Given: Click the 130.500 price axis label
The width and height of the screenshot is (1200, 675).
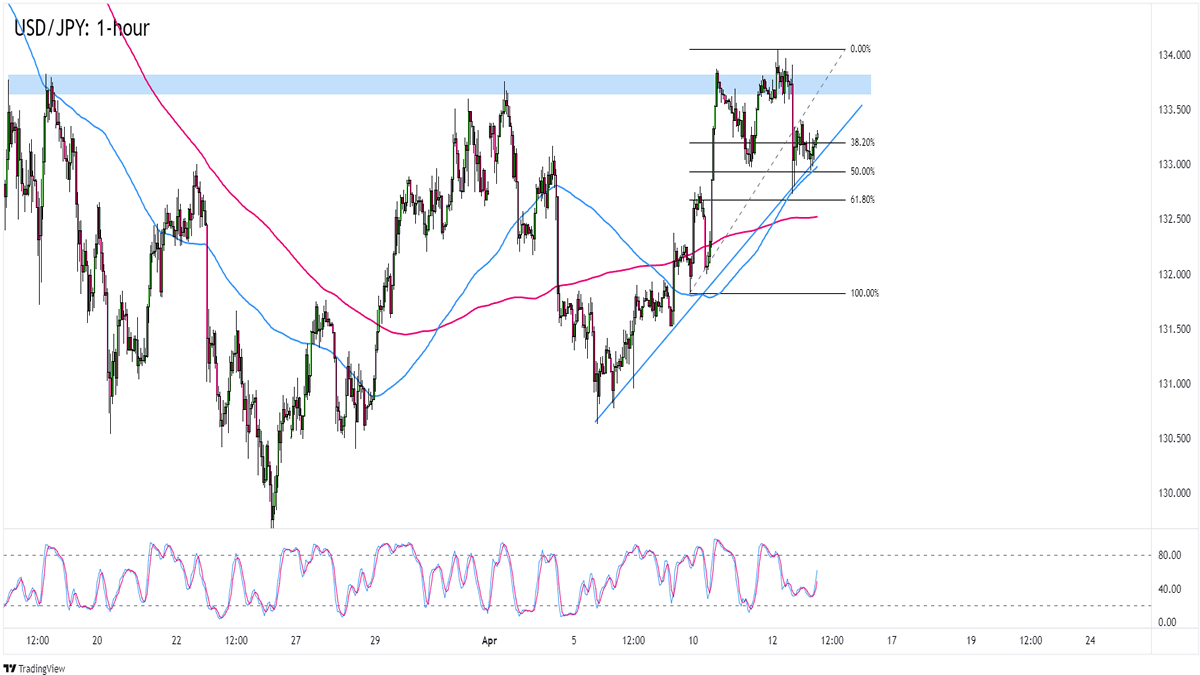Looking at the screenshot, I should click(x=1174, y=440).
